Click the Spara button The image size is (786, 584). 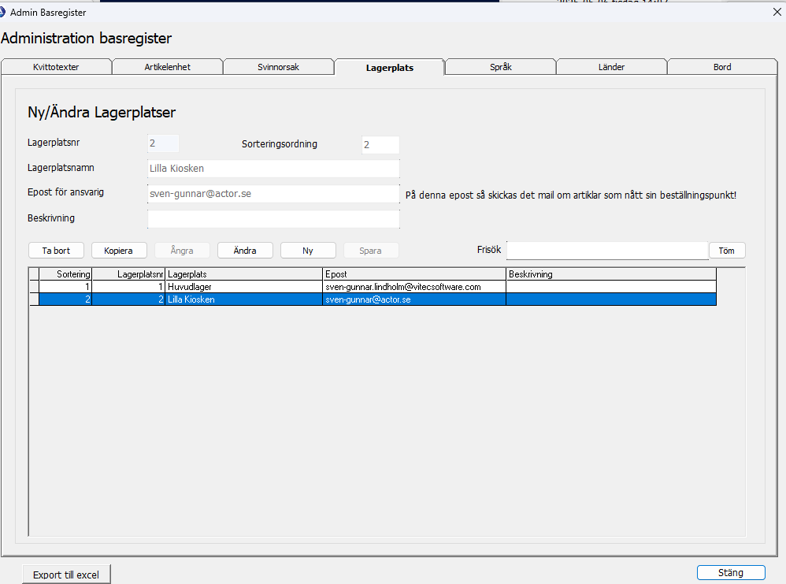pyautogui.click(x=370, y=250)
